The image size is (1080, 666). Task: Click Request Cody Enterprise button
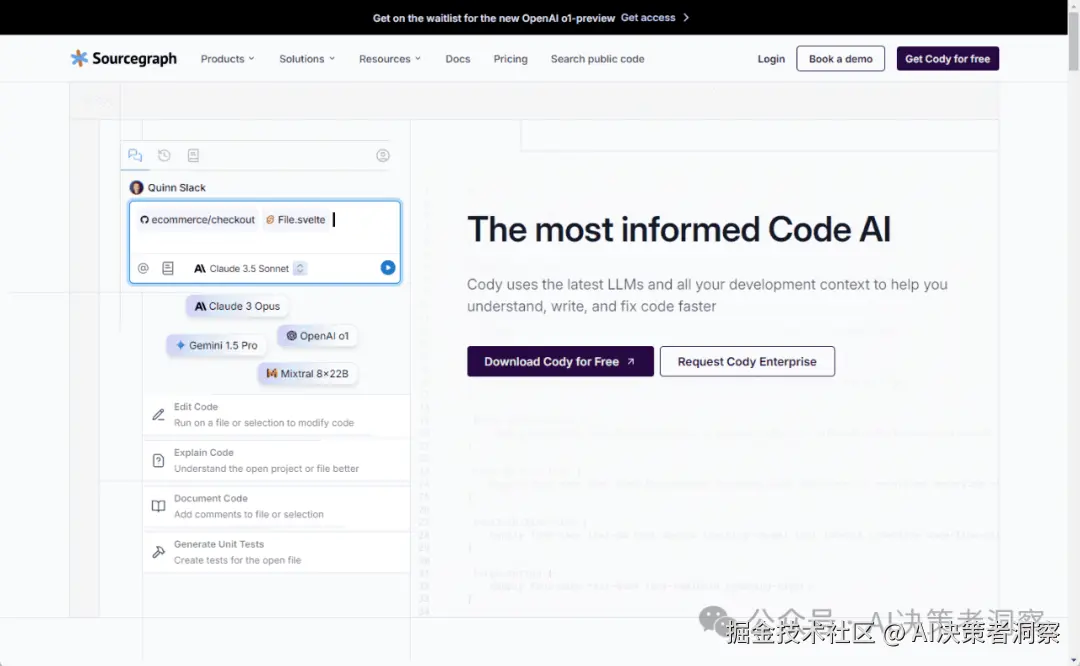tap(747, 362)
